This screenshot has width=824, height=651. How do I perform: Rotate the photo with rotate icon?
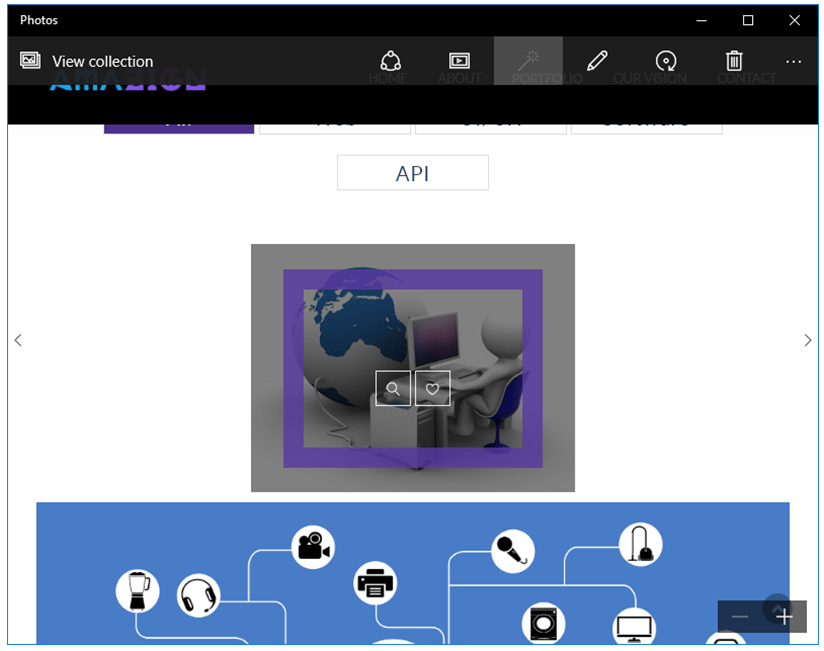pos(666,61)
